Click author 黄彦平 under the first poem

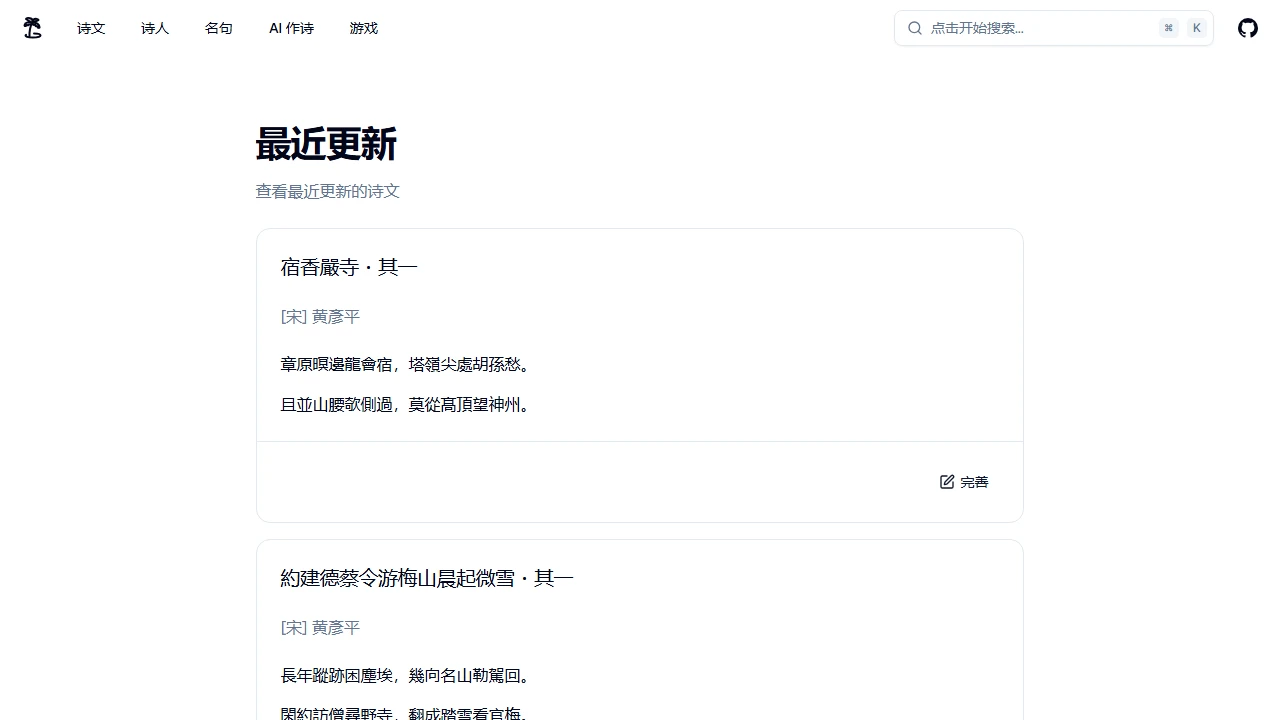(335, 317)
